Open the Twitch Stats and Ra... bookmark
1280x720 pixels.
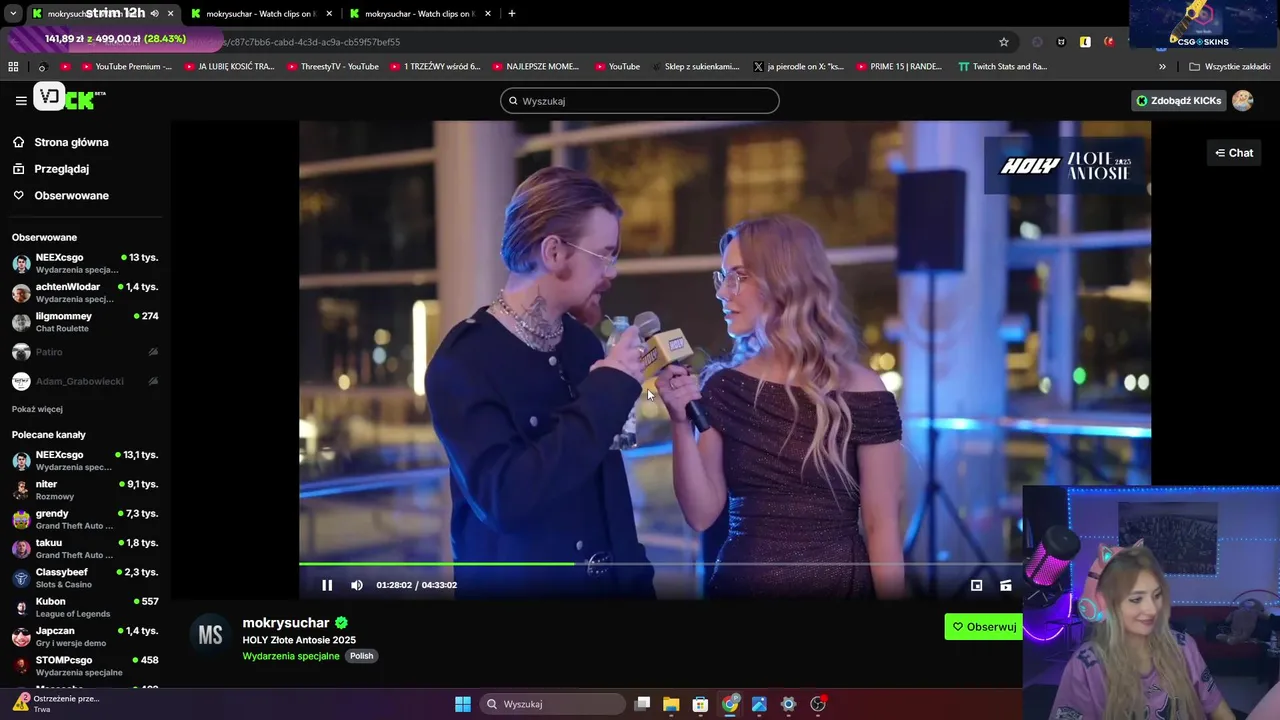(x=1002, y=67)
